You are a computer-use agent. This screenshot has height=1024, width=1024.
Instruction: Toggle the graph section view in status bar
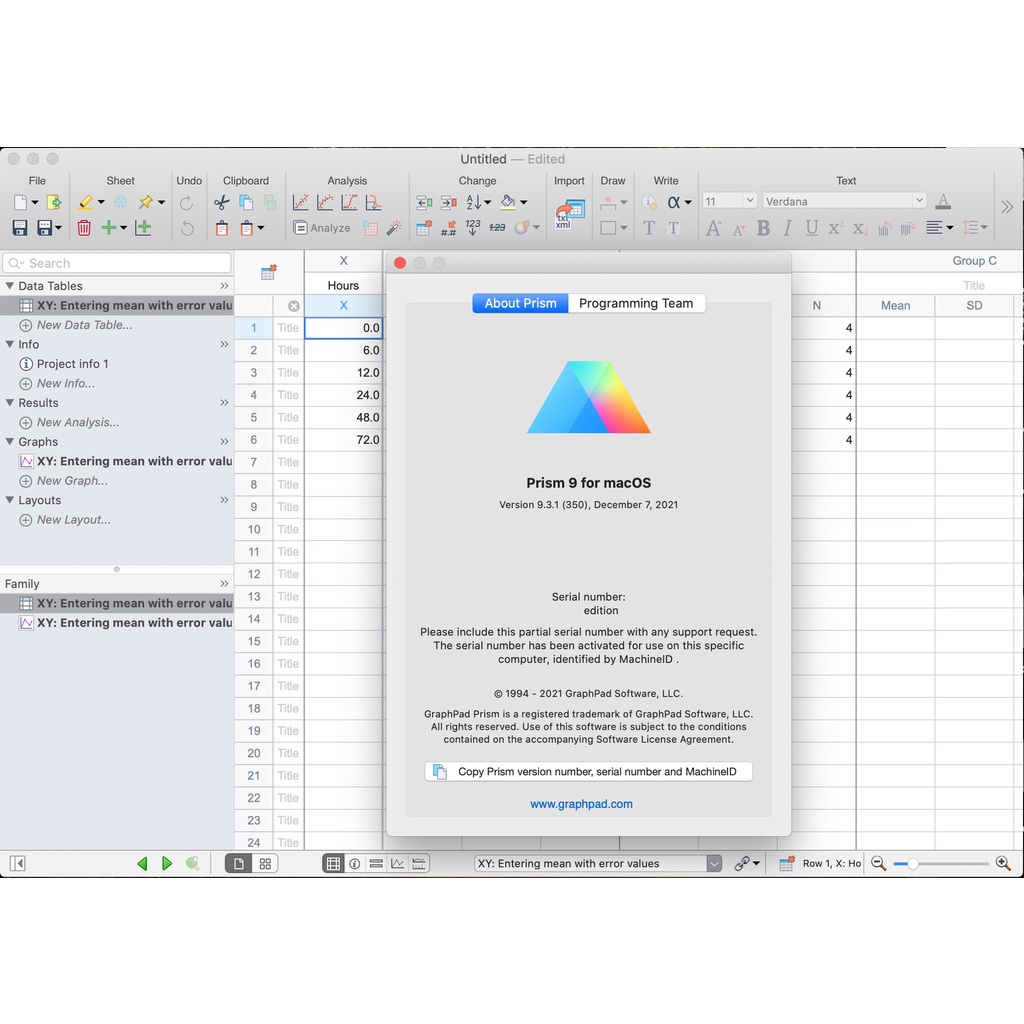(397, 864)
